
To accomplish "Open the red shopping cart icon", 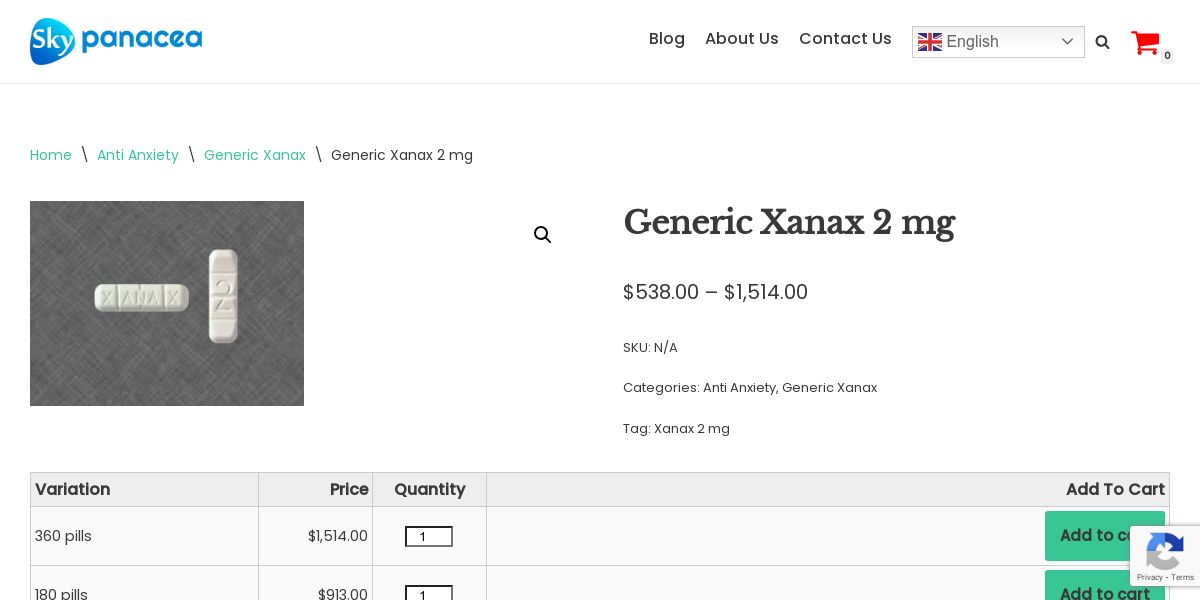I will [x=1145, y=43].
